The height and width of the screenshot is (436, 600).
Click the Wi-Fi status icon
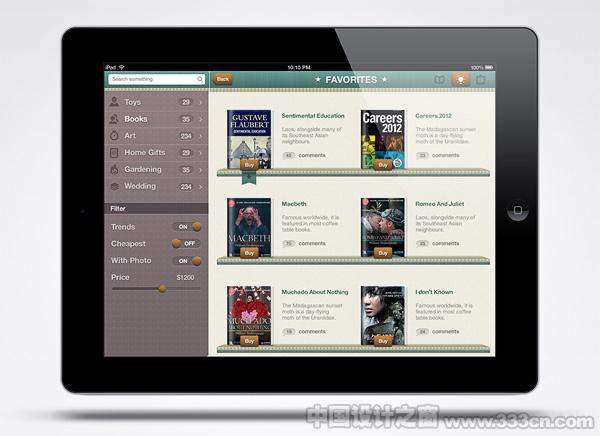122,67
